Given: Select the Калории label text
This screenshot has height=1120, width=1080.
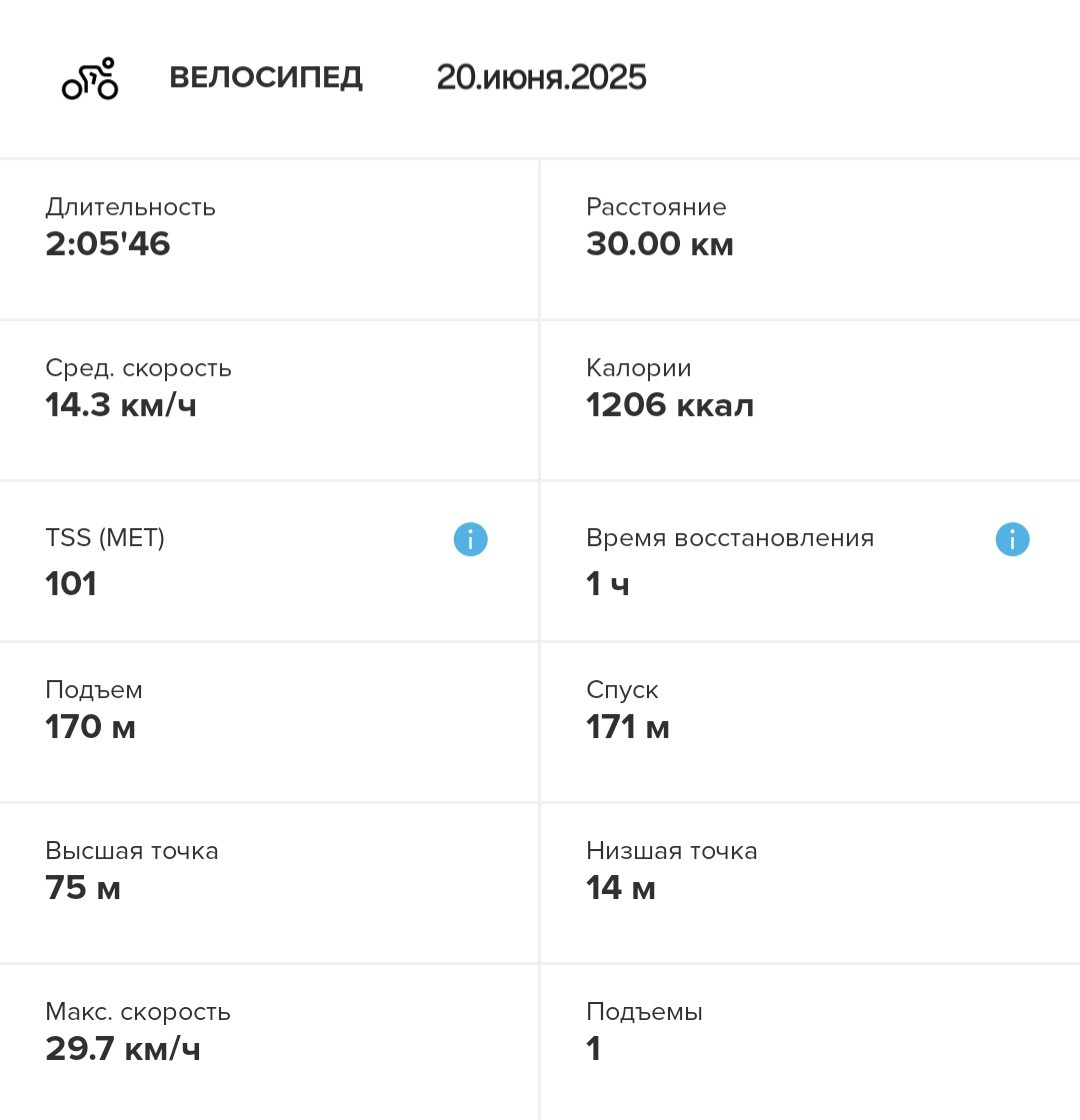Looking at the screenshot, I should click(x=639, y=368).
